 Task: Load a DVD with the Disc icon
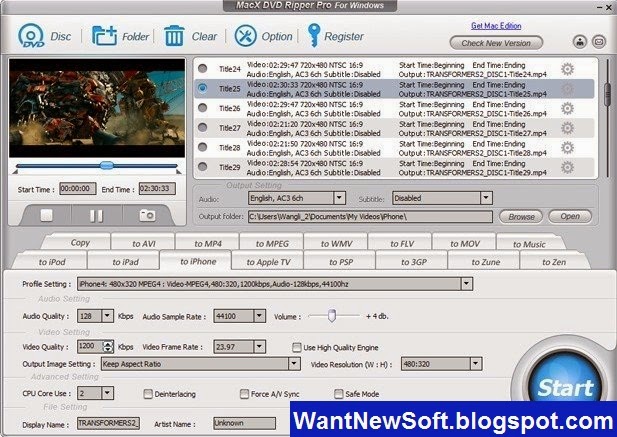point(31,36)
